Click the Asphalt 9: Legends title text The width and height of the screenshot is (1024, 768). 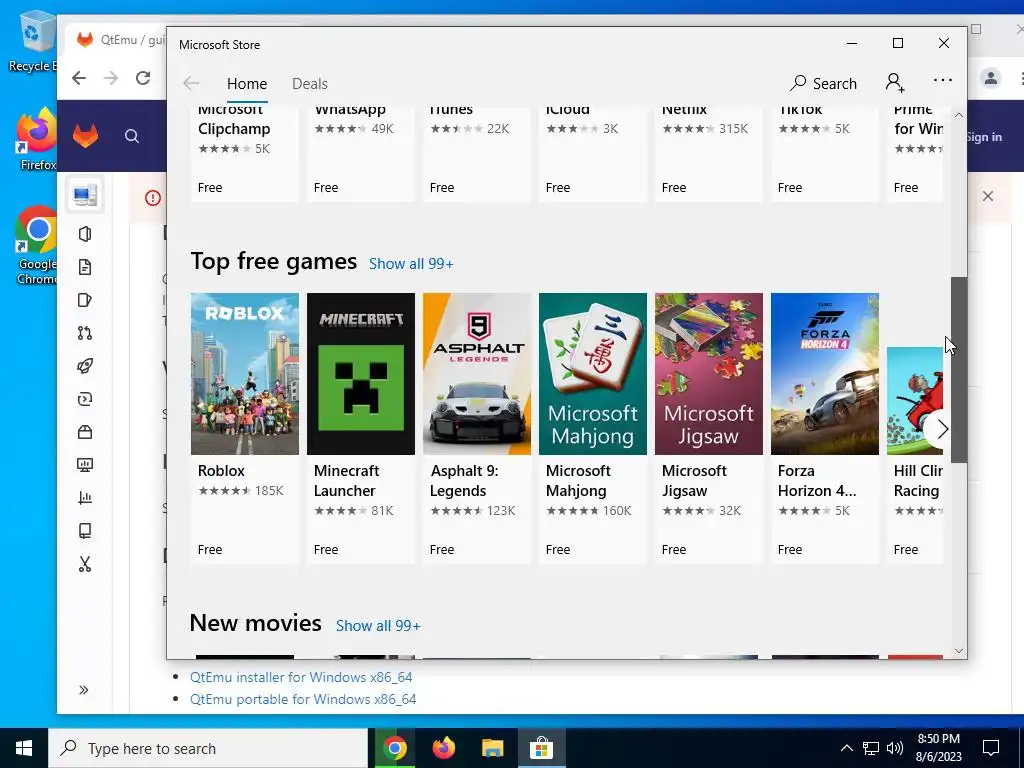(x=465, y=481)
